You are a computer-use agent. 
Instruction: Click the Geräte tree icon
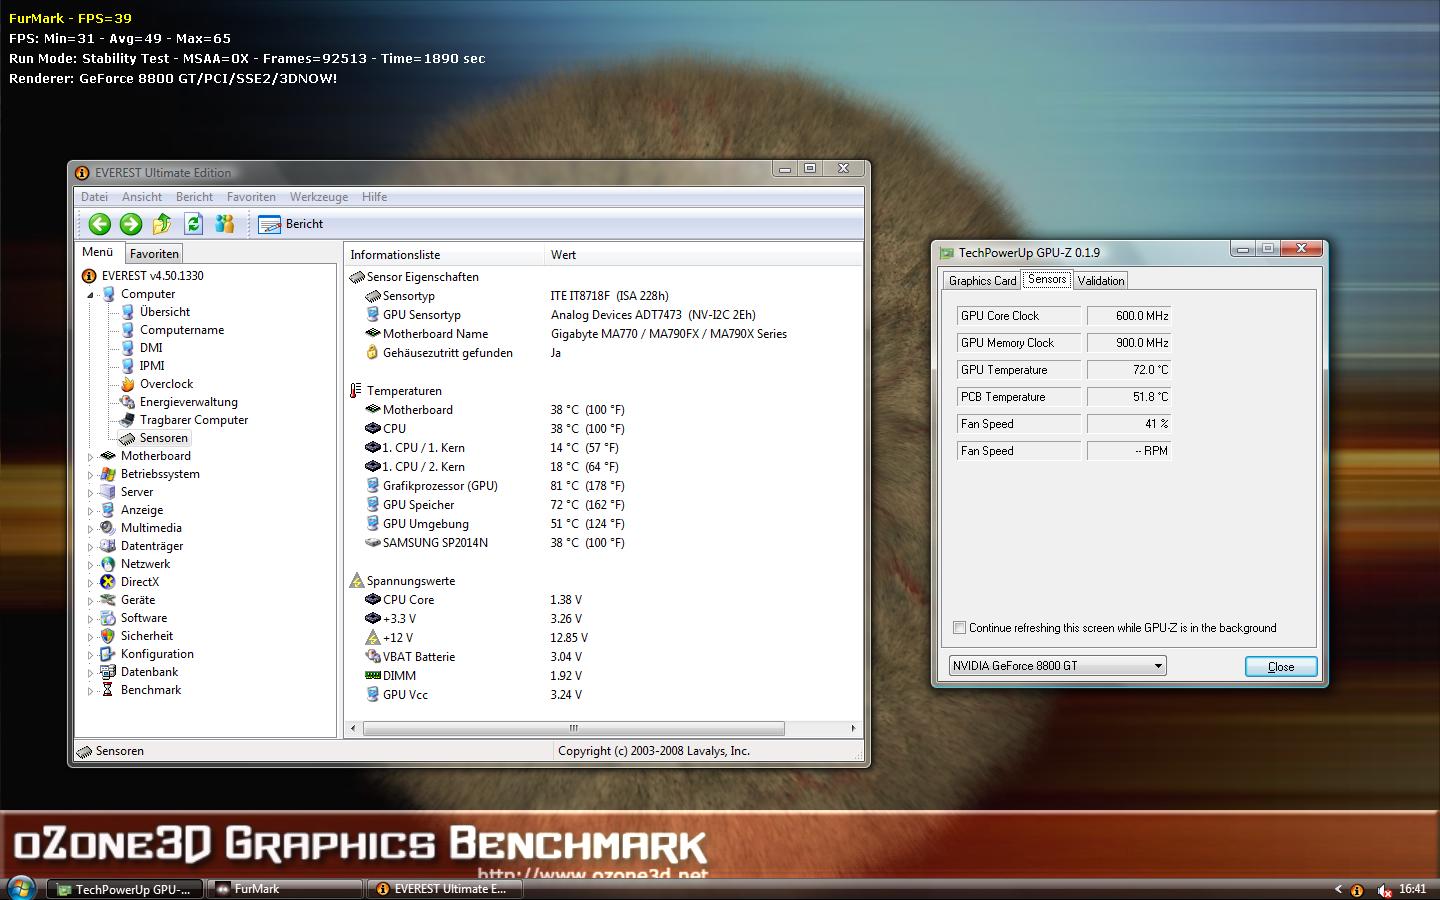point(108,600)
